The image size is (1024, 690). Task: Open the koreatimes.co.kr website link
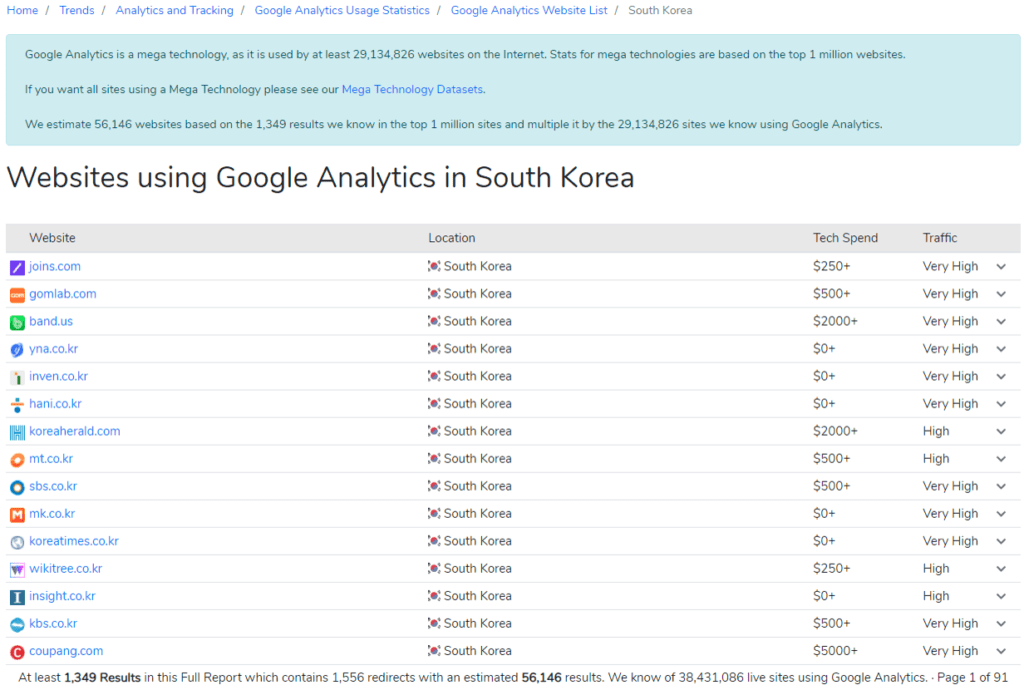74,541
